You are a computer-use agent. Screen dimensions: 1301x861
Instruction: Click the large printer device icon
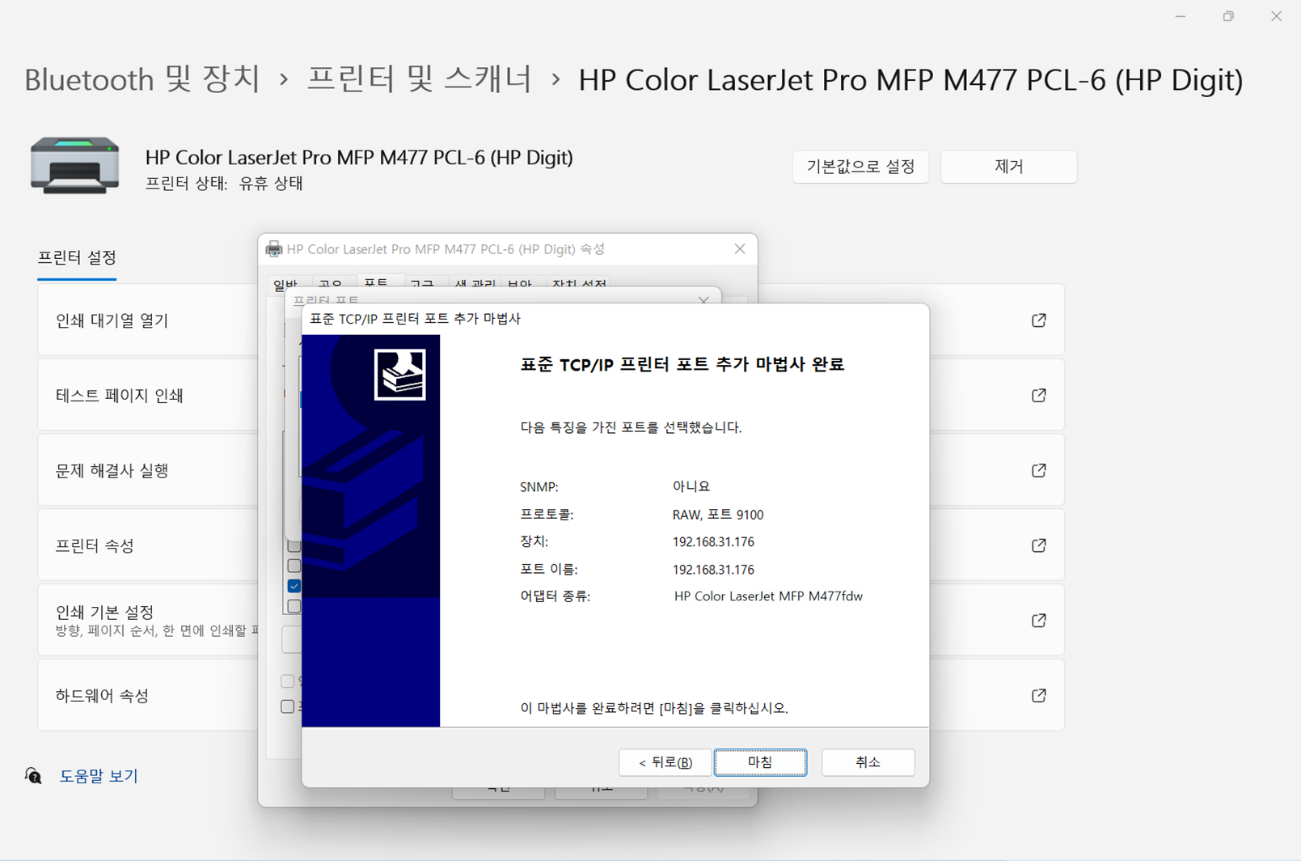[x=75, y=166]
